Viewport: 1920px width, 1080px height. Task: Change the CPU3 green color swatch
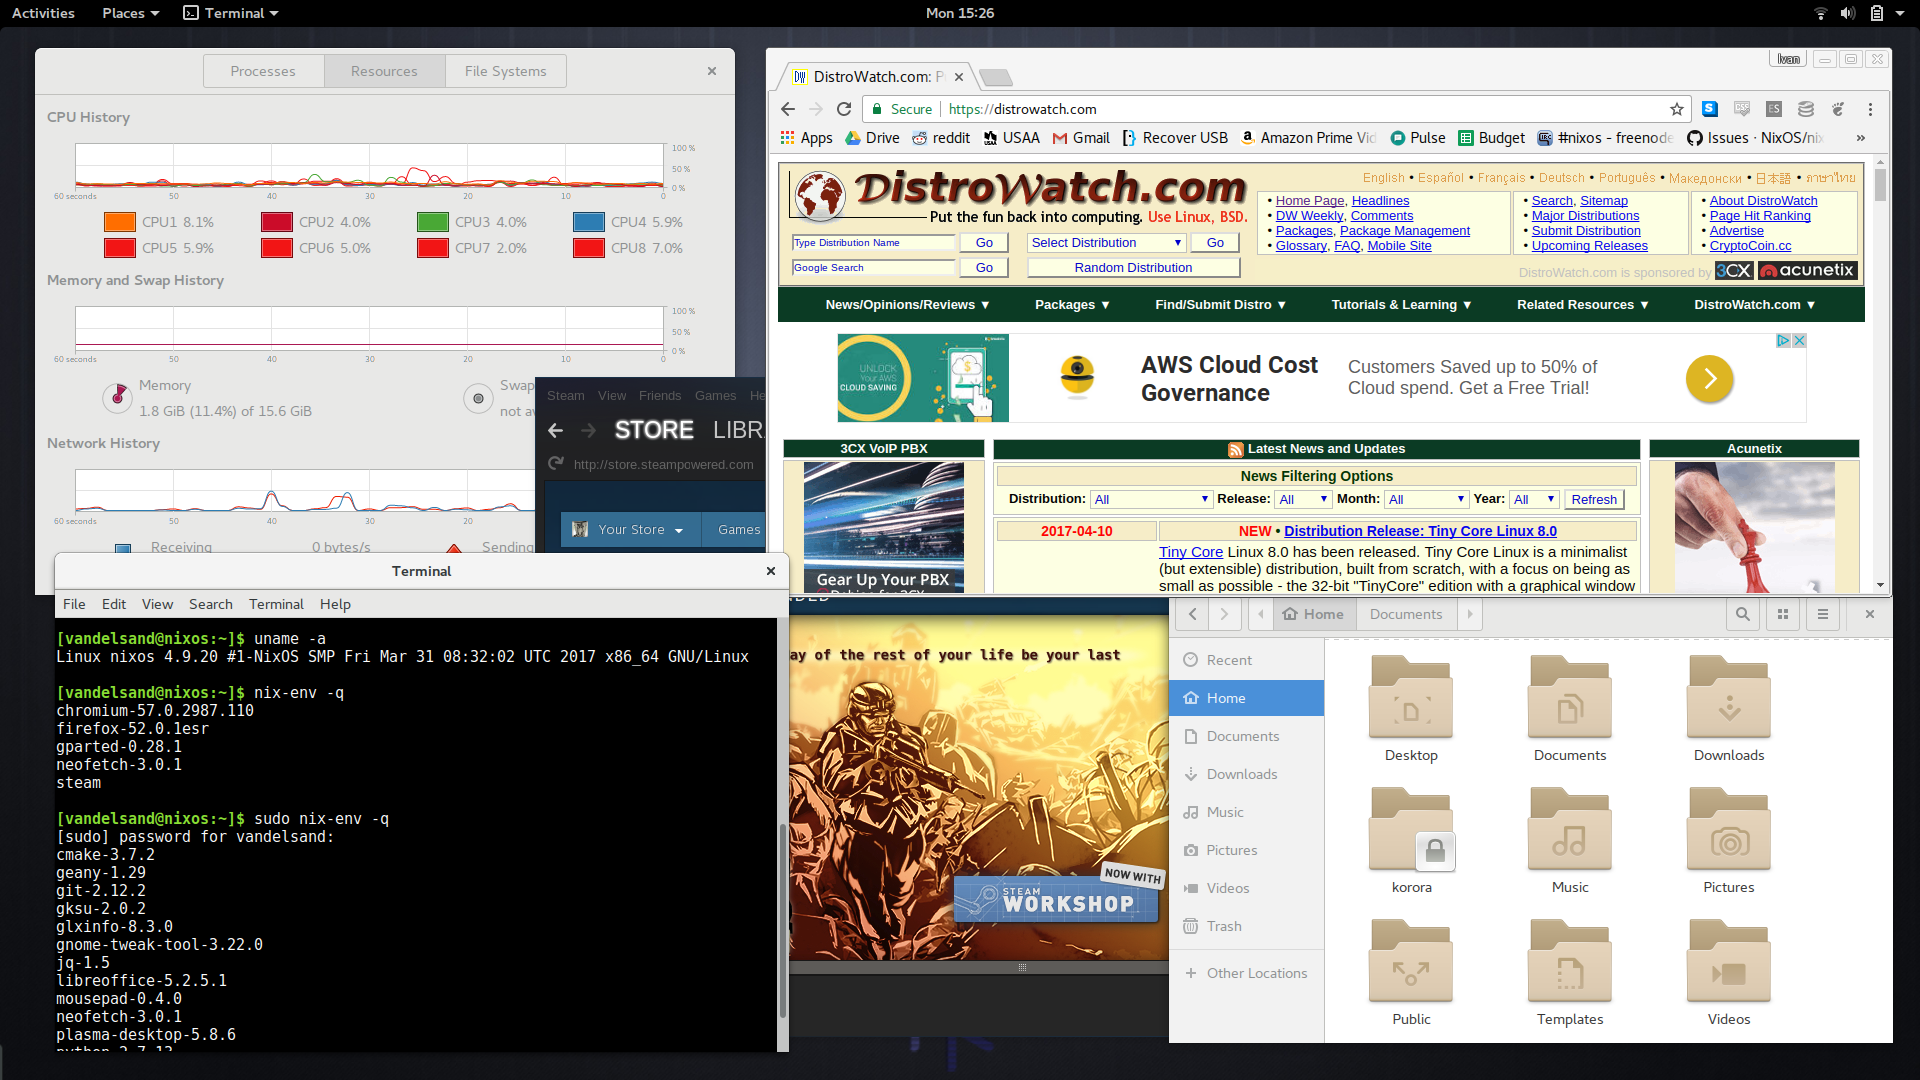[x=433, y=222]
